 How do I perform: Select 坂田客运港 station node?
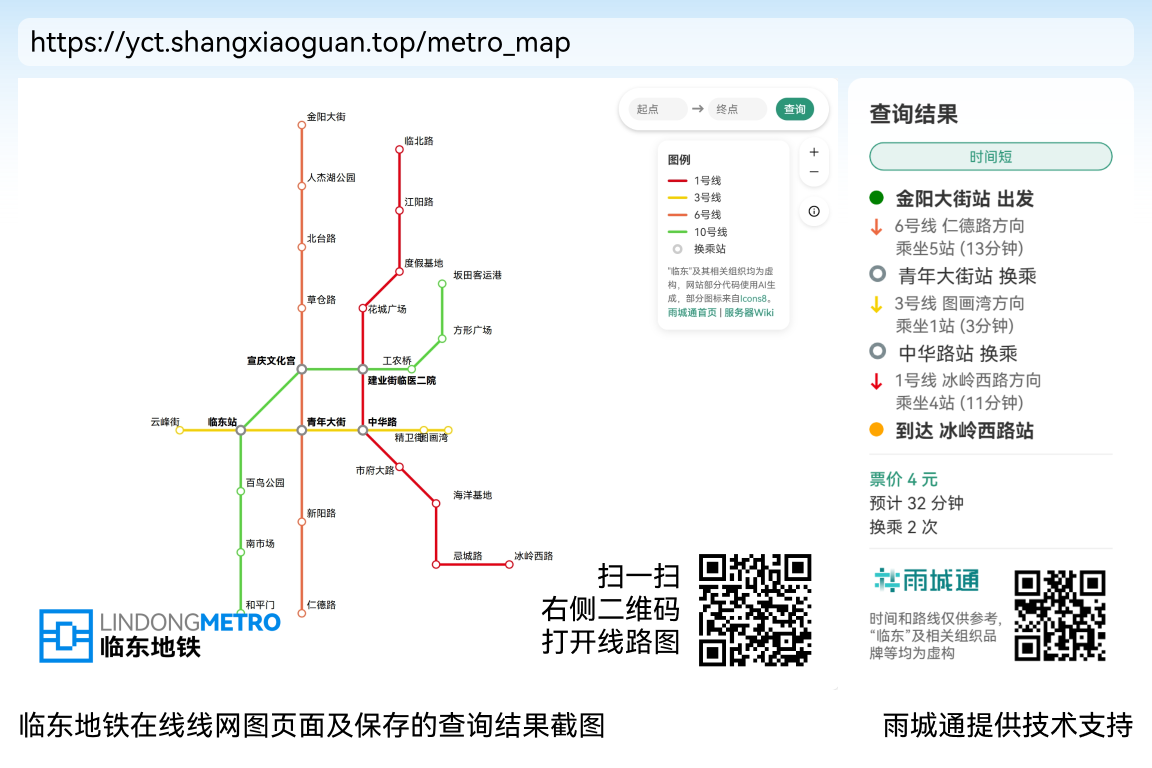click(x=442, y=284)
